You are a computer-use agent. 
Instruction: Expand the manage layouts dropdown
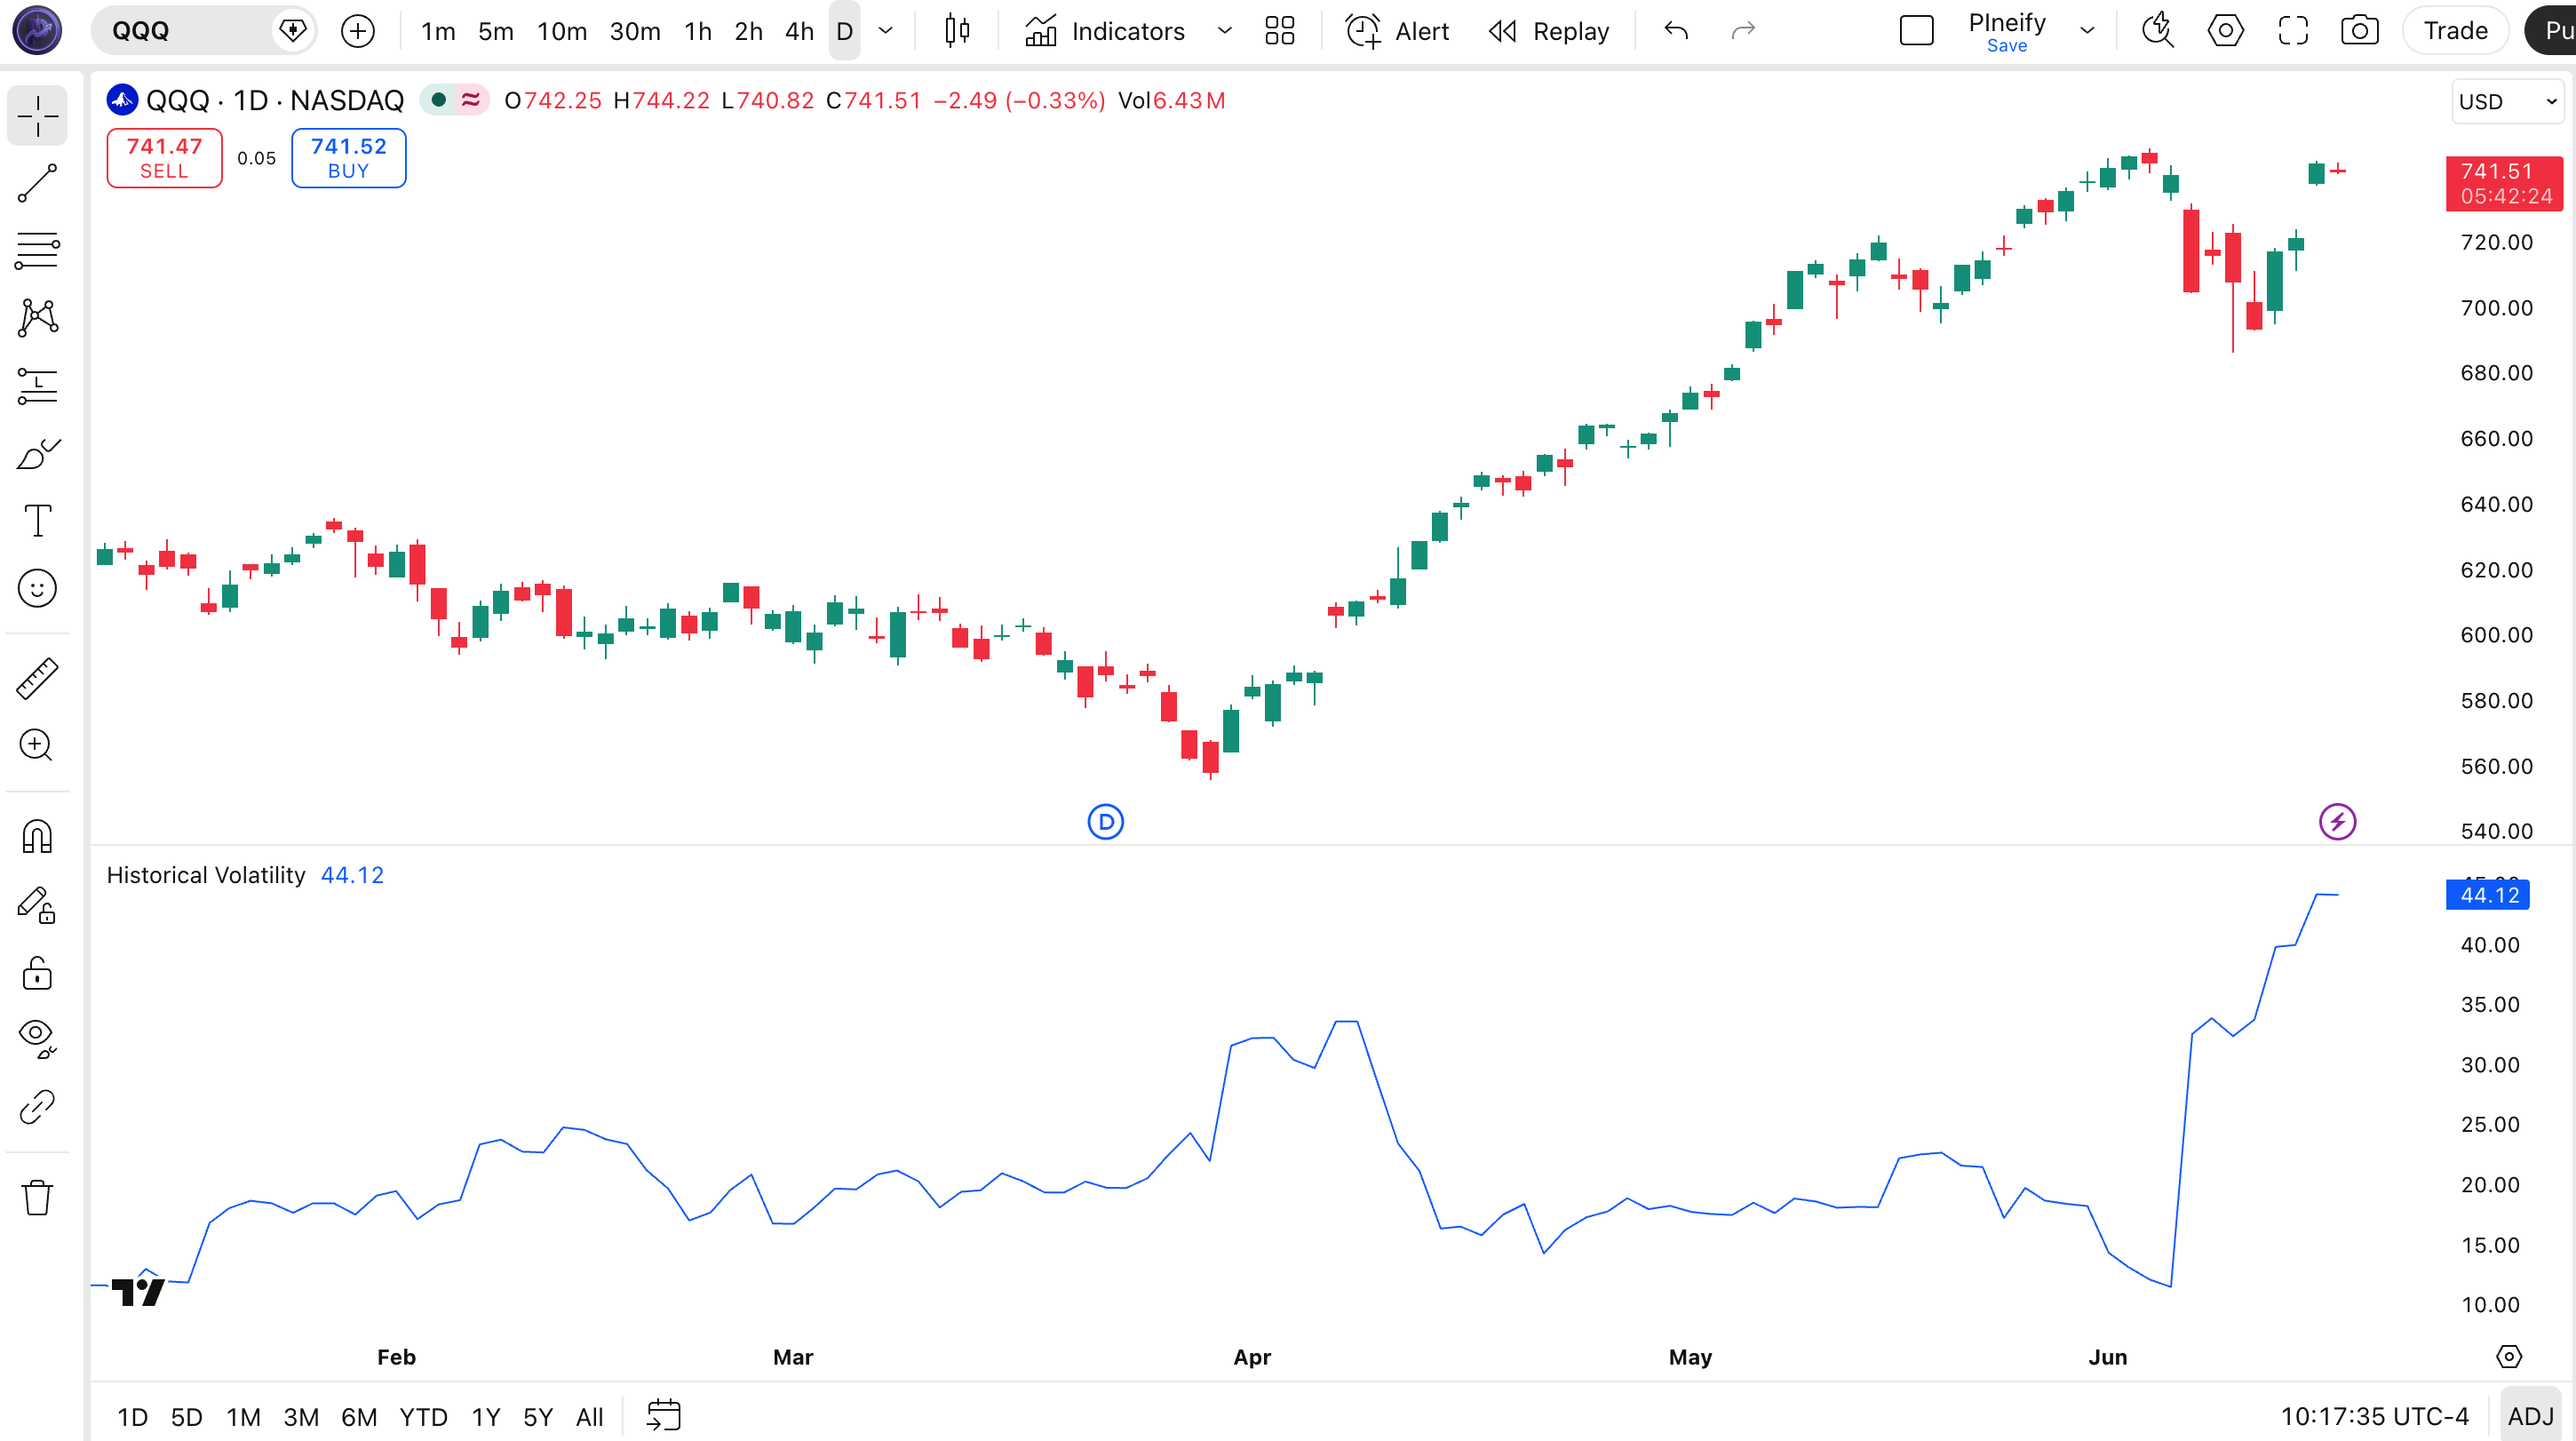[x=2087, y=31]
